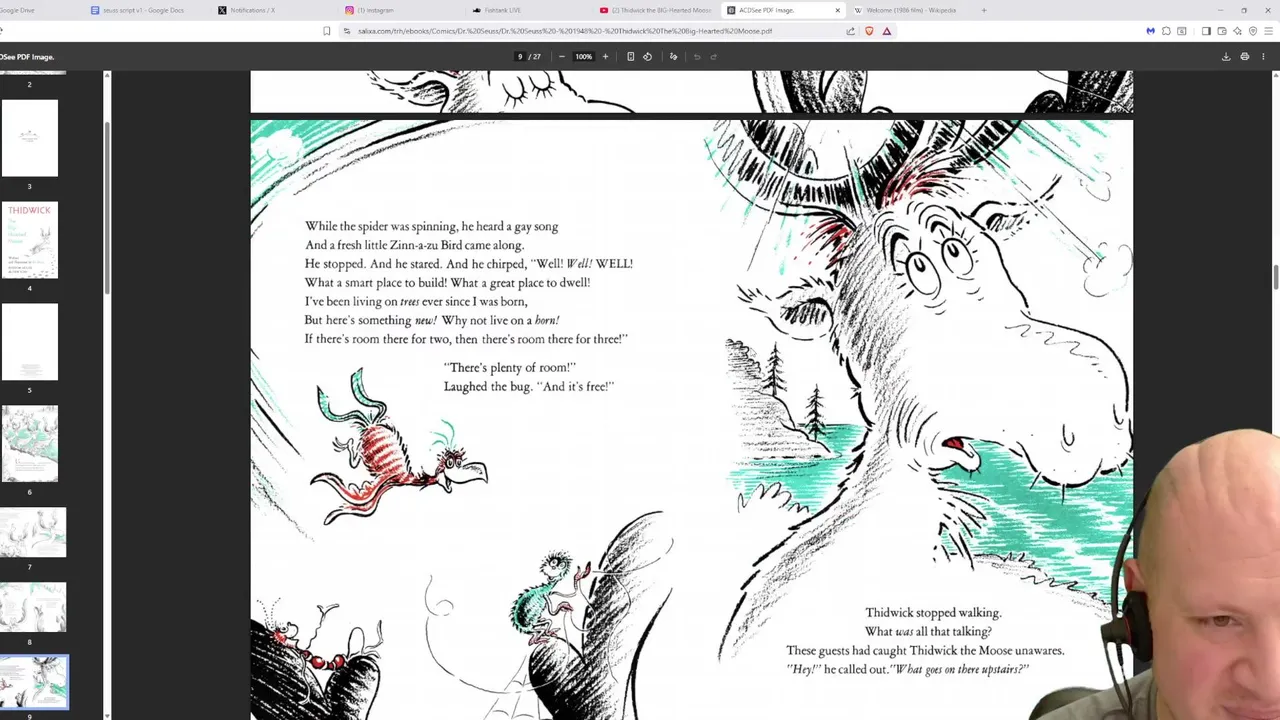The image size is (1280, 720).
Task: Open page 7 thumbnail in sidebar
Action: click(34, 532)
